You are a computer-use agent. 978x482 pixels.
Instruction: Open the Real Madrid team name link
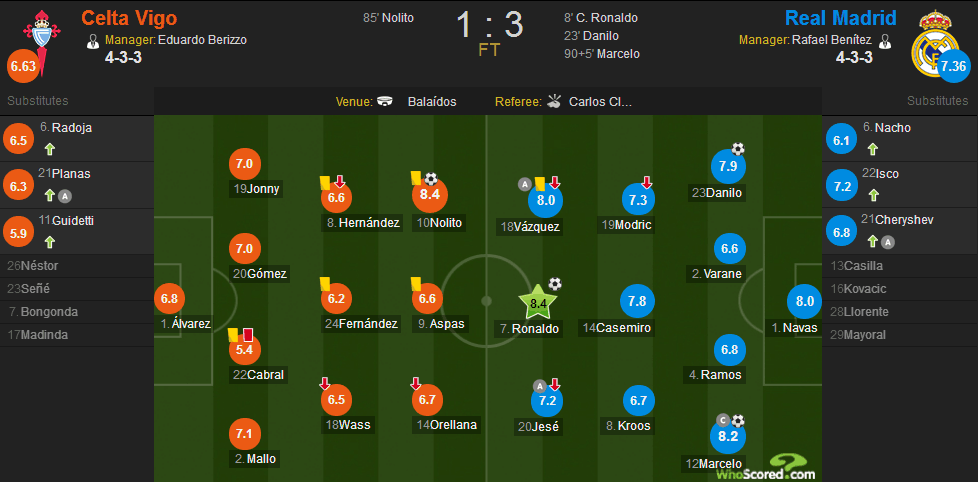coord(841,17)
